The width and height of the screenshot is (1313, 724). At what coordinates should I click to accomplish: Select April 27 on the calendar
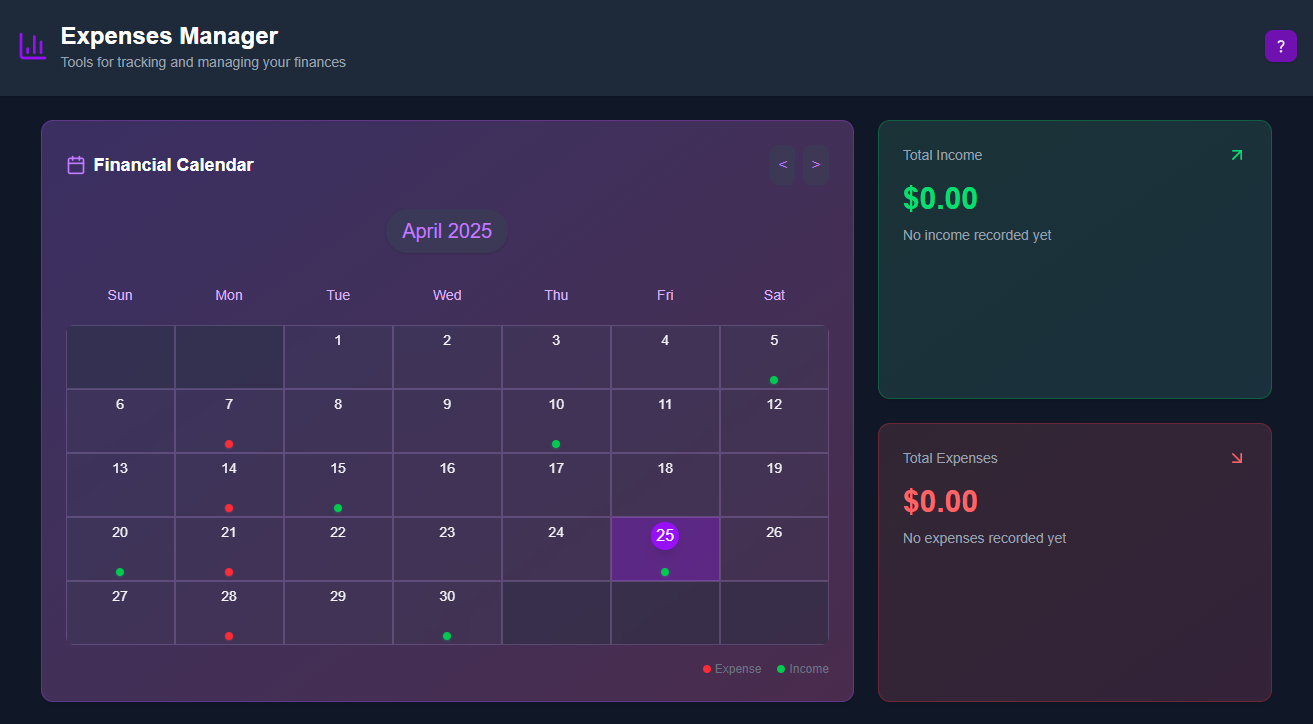[120, 613]
